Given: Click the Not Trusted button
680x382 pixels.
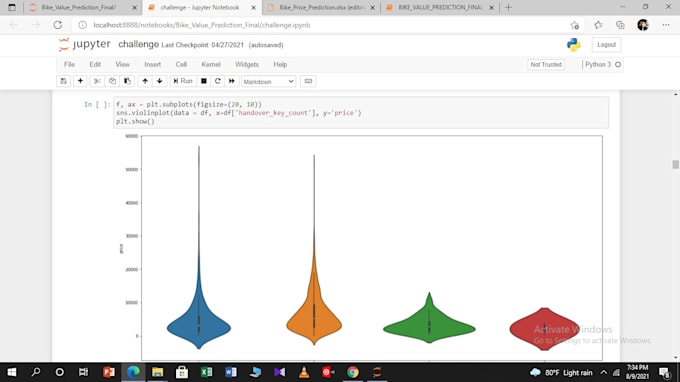Looking at the screenshot, I should pos(546,65).
